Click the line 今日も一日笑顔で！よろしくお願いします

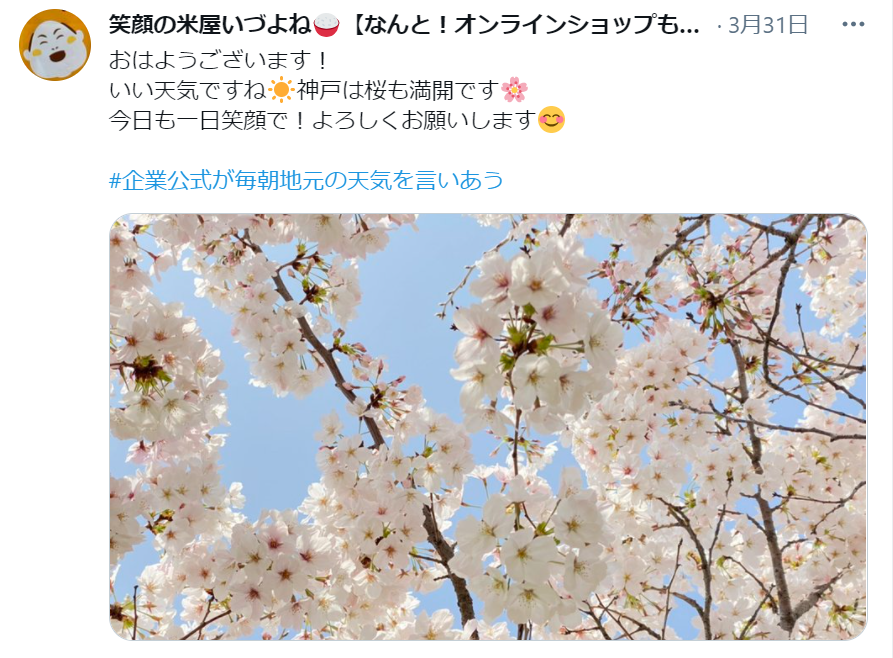pos(323,120)
